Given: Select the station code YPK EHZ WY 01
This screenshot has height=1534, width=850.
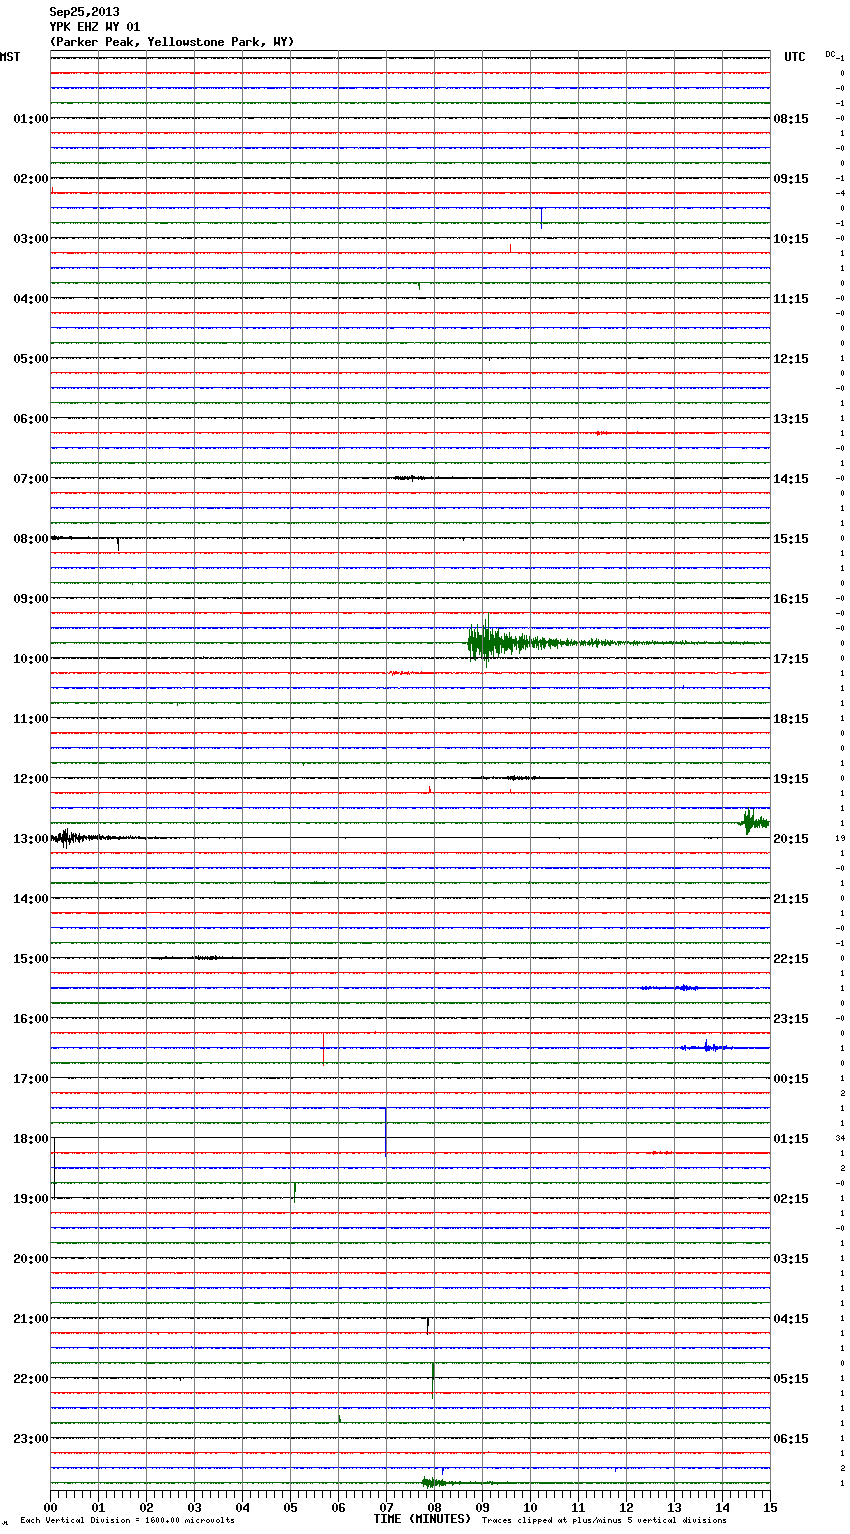Looking at the screenshot, I should pos(95,27).
